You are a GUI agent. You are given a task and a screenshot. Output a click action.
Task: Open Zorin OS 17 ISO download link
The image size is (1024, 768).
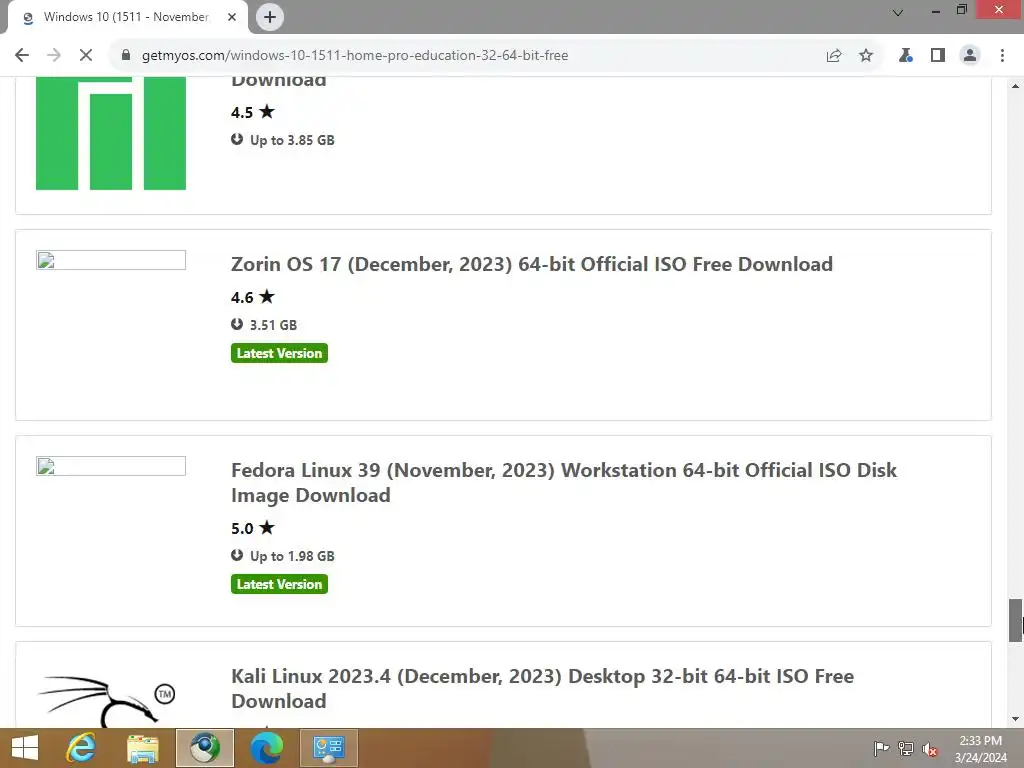point(532,264)
